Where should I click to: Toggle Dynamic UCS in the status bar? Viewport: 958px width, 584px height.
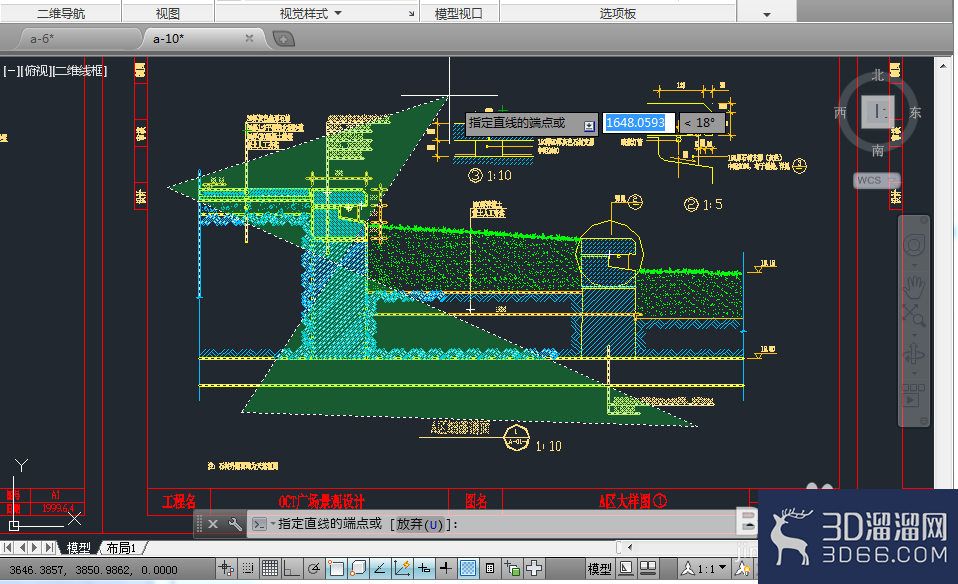(x=401, y=569)
